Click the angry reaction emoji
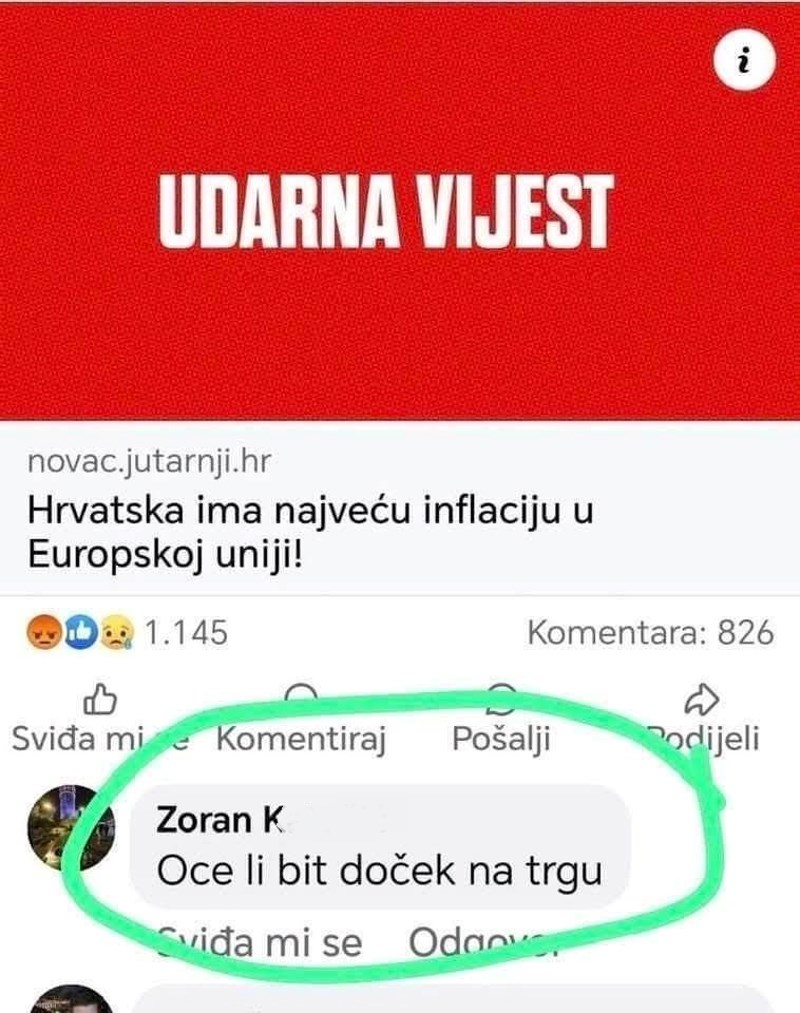The height and width of the screenshot is (1013, 800). tap(44, 632)
